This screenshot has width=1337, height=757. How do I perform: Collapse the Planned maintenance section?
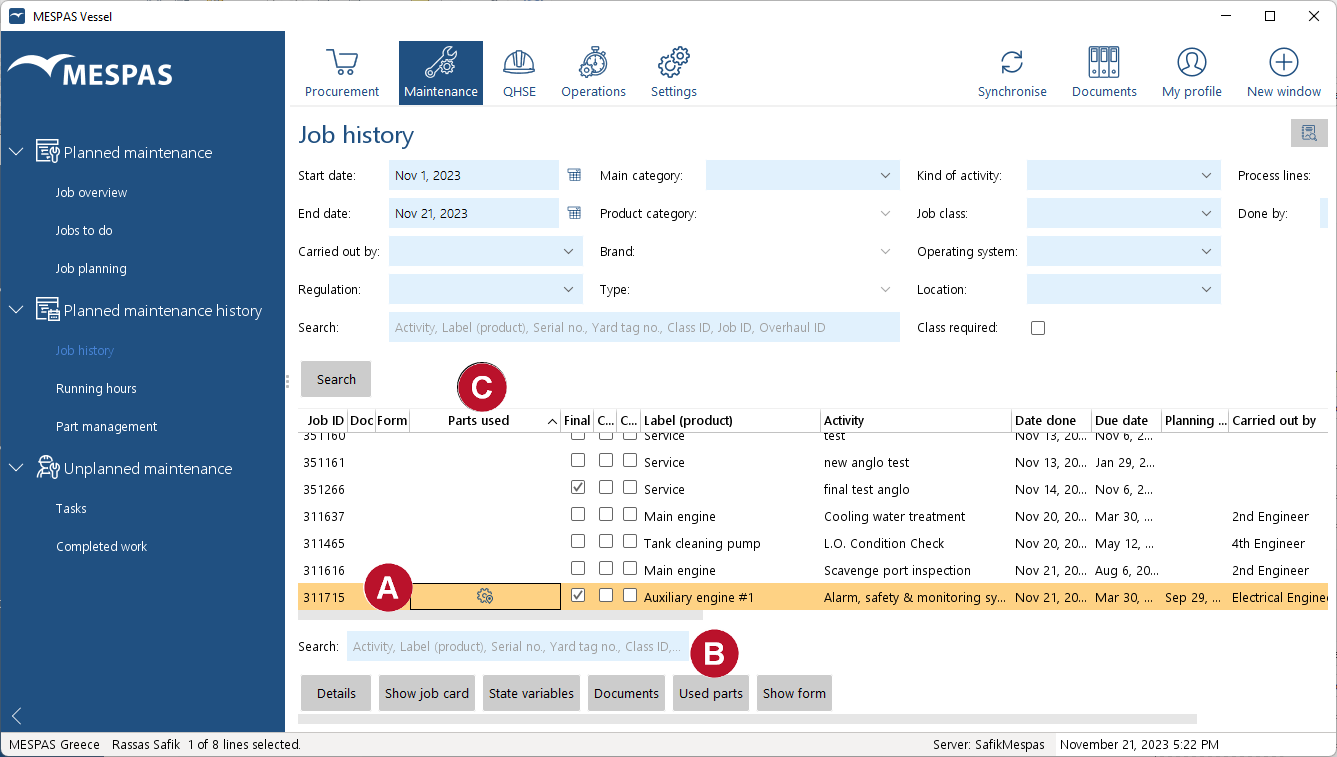pos(16,152)
